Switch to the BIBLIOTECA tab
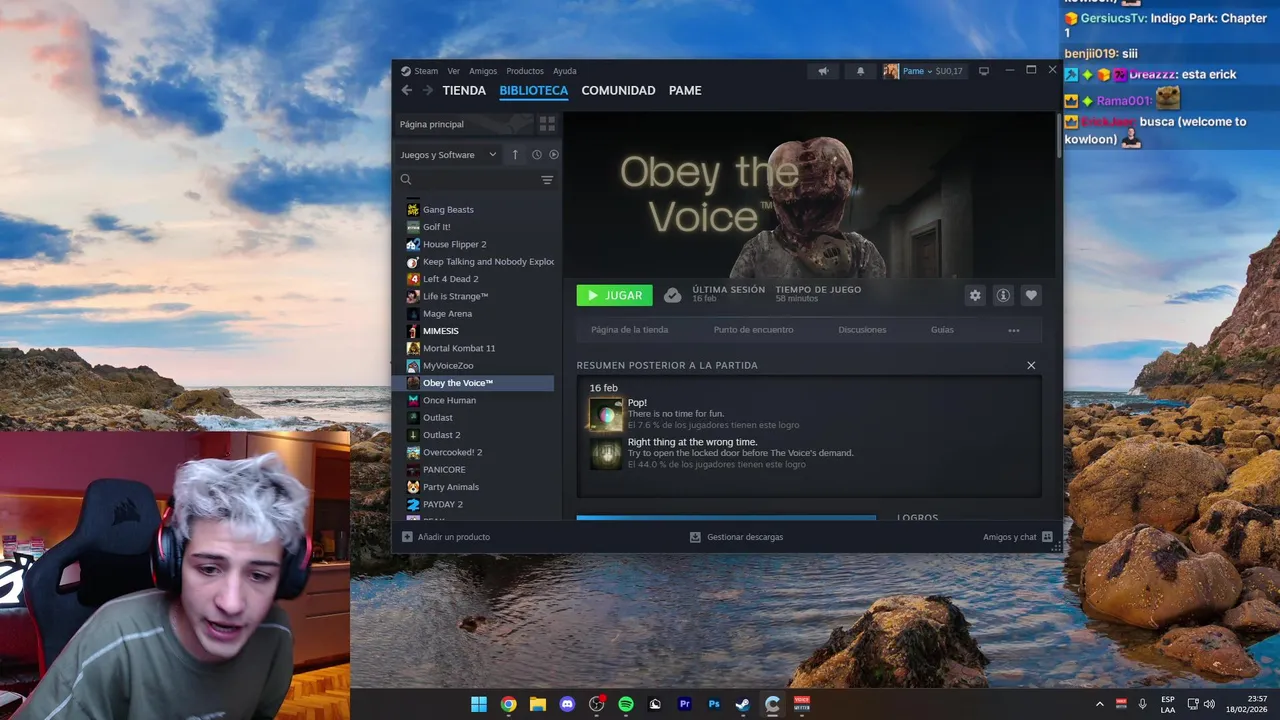Screen dimensions: 1280x720 [x=533, y=90]
